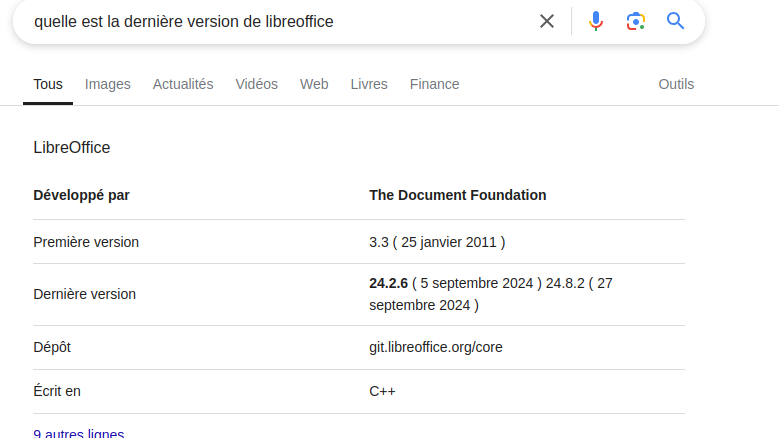Open Google Lens image search

[636, 21]
